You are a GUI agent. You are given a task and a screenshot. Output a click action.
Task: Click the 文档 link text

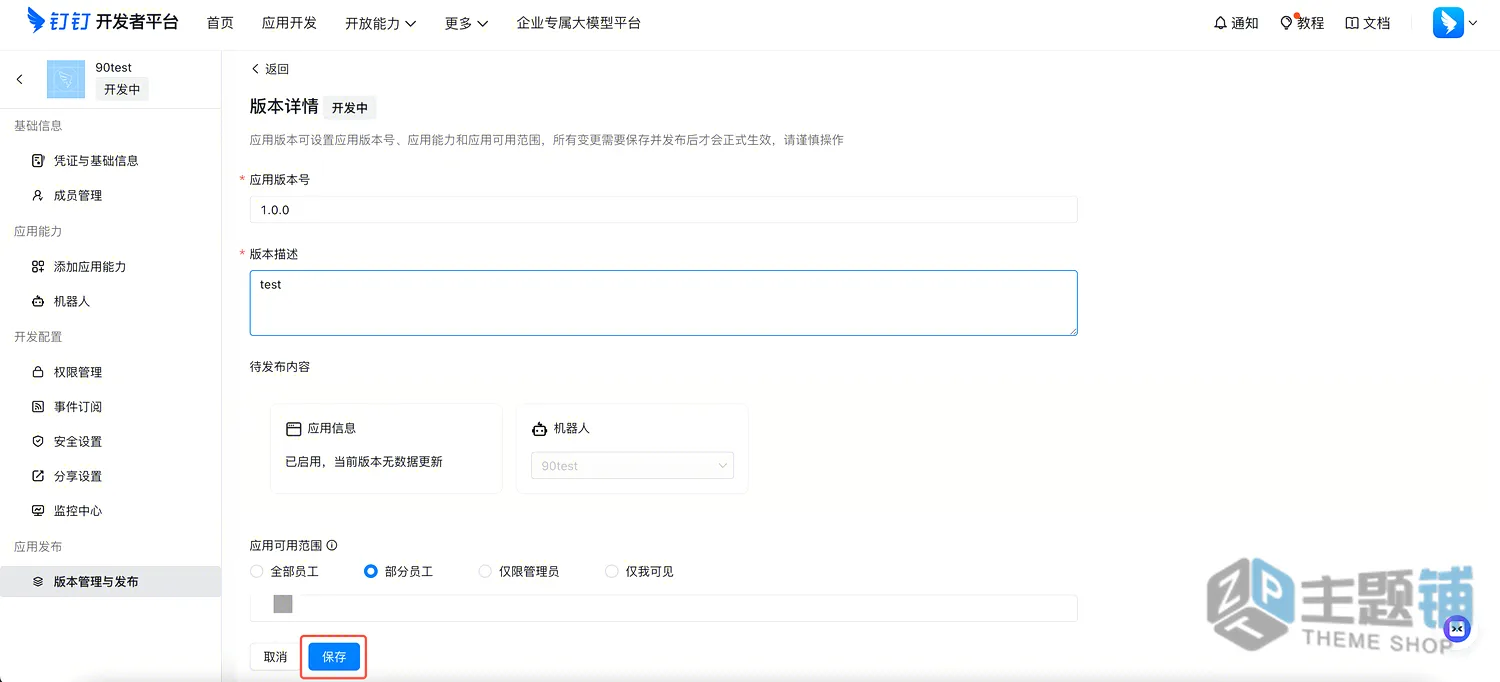(1377, 23)
